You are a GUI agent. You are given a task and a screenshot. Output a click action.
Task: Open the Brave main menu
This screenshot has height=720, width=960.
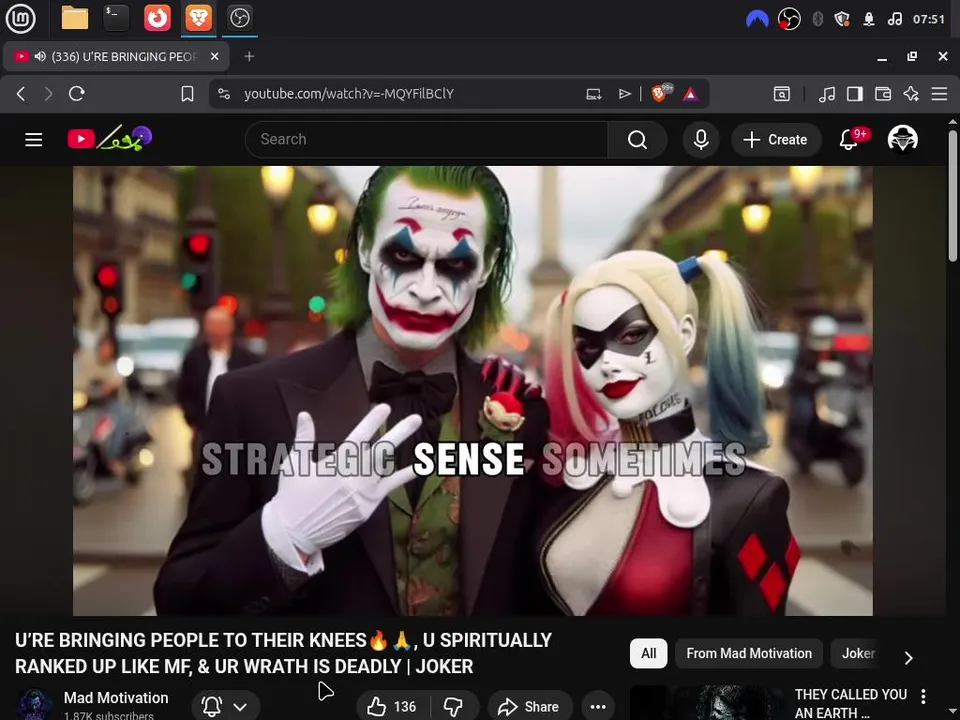pyautogui.click(x=939, y=94)
